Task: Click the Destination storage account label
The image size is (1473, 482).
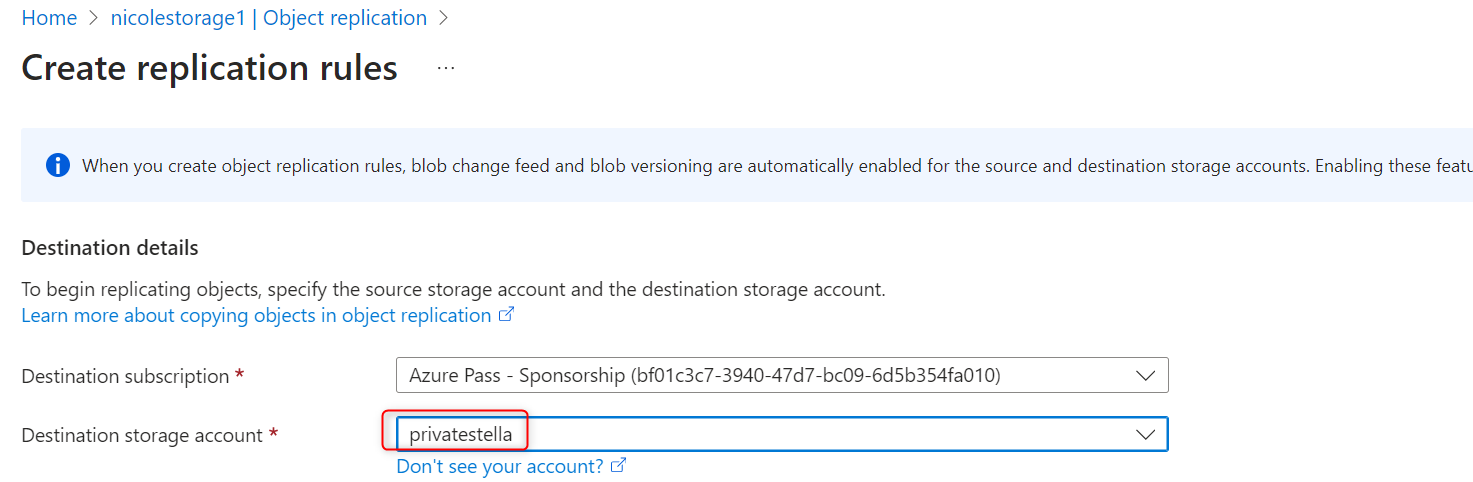Action: pos(142,436)
